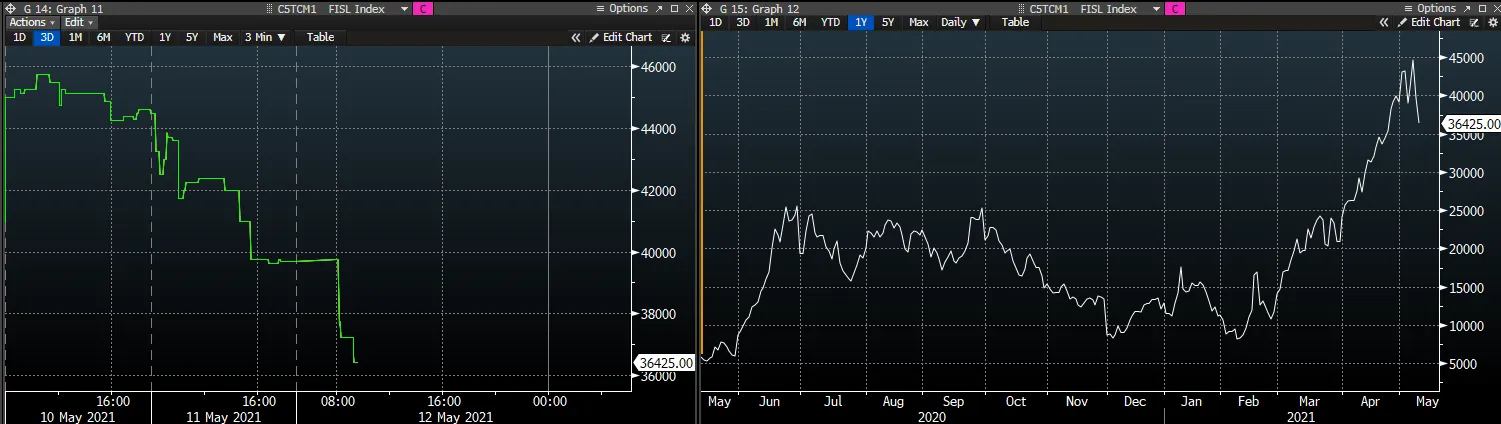Click 12 May 2021 date label
Screen dimensions: 1501x424
tap(456, 417)
